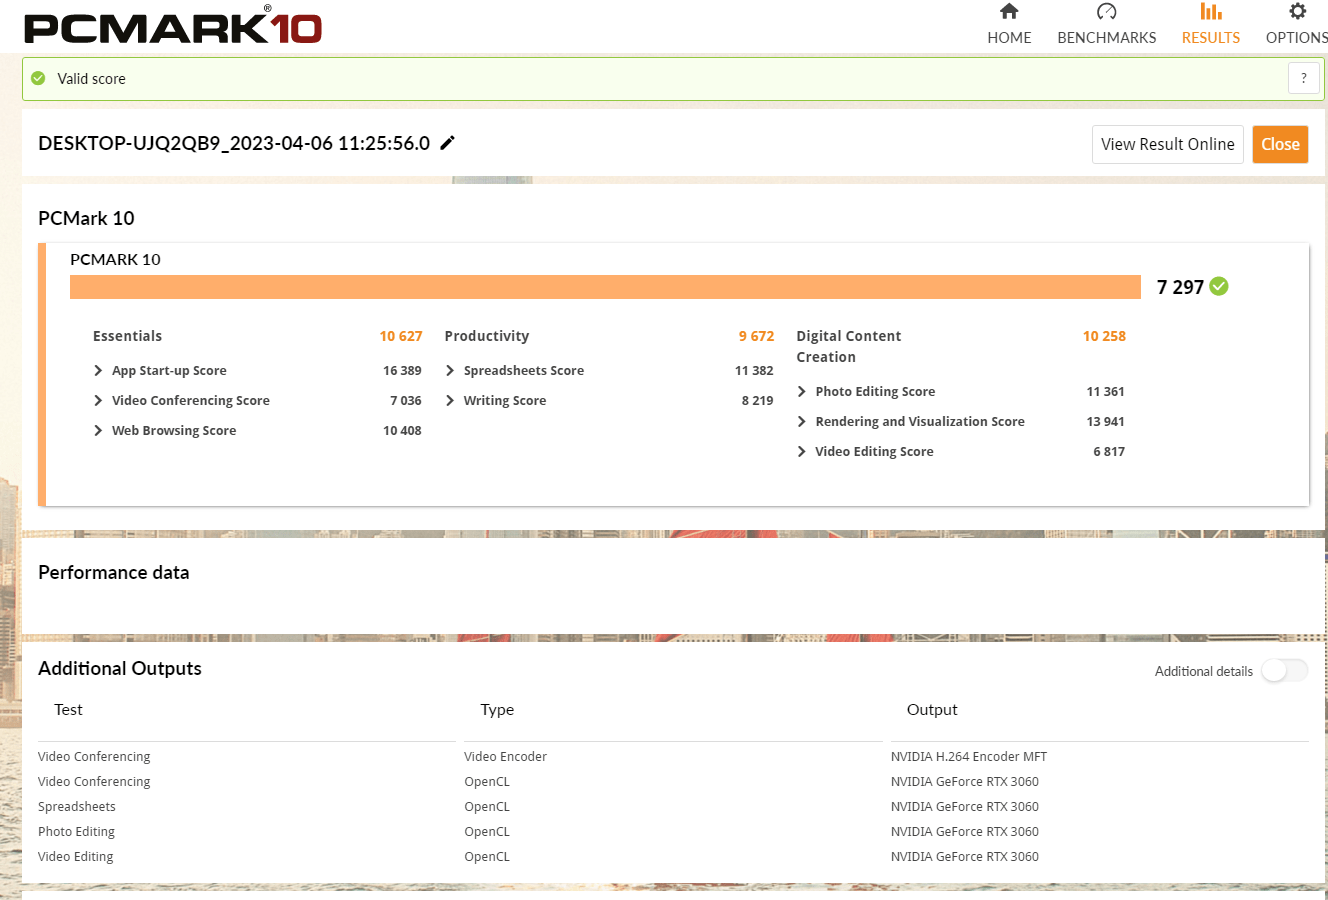1328x900 pixels.
Task: Expand the App Start-up Score row
Action: 98,371
